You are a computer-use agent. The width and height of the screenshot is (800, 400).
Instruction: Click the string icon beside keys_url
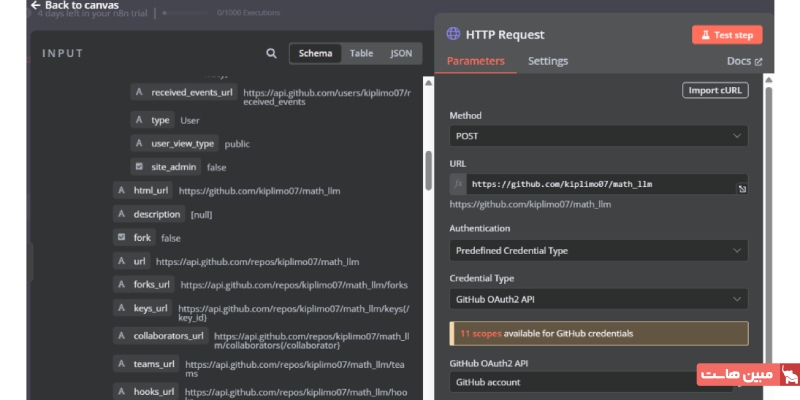point(121,308)
